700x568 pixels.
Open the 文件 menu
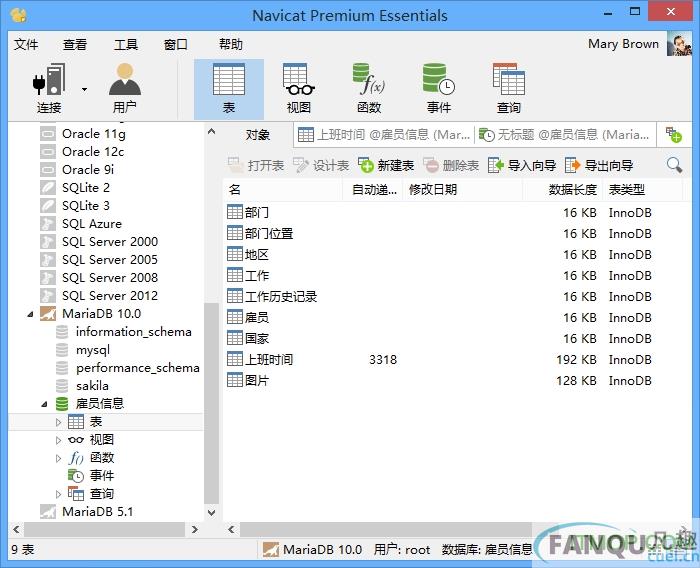click(25, 44)
